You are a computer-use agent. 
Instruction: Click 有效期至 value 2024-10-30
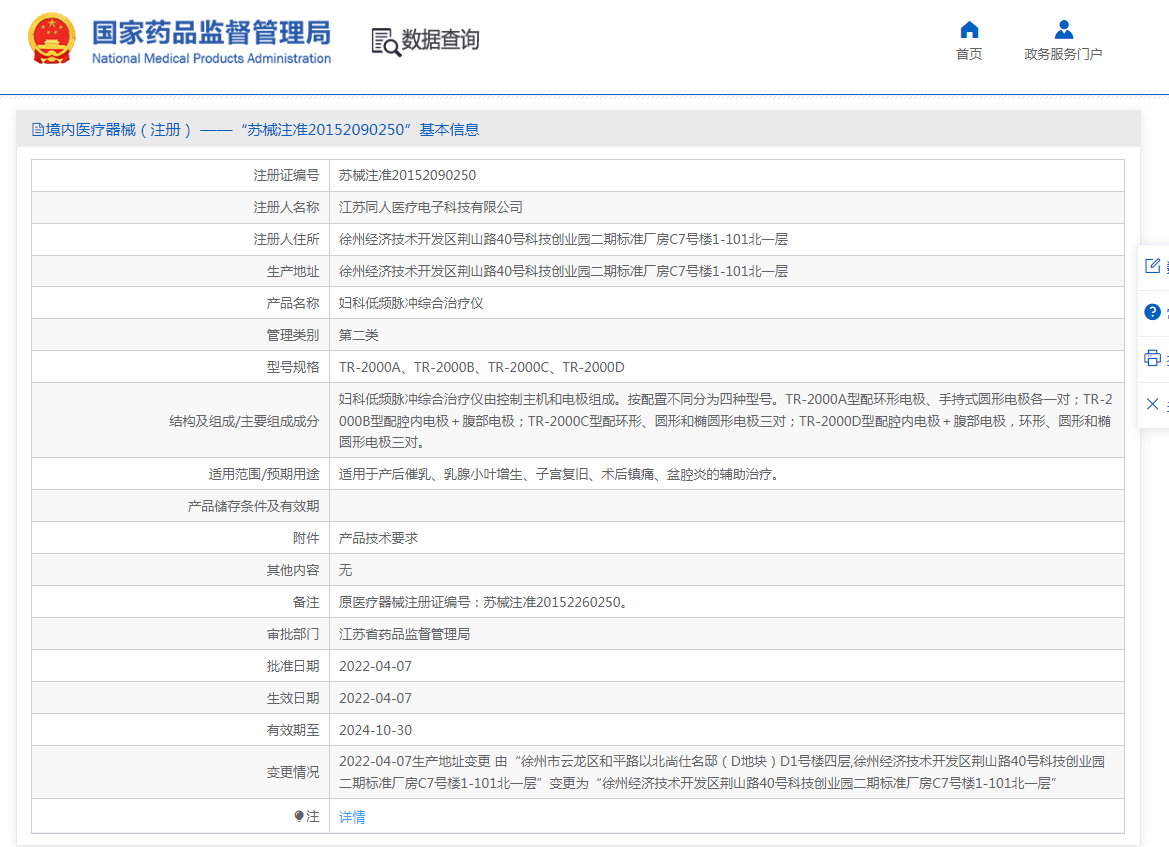tap(376, 731)
